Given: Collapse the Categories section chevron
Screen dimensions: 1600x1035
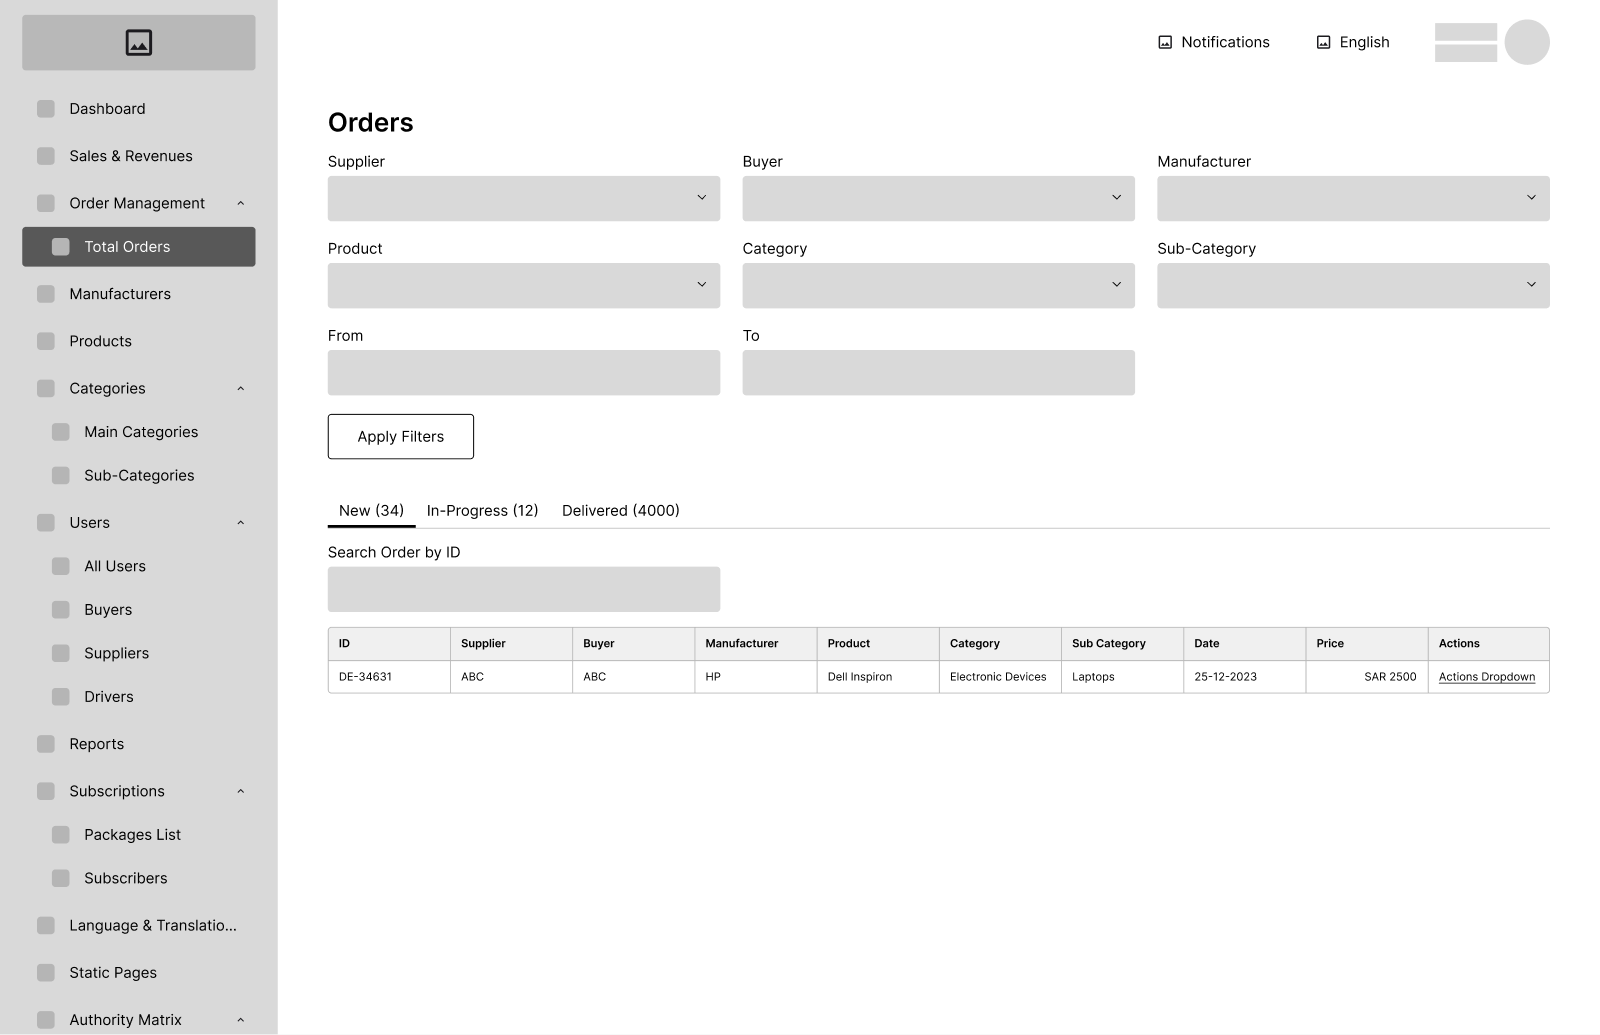Looking at the screenshot, I should 241,388.
